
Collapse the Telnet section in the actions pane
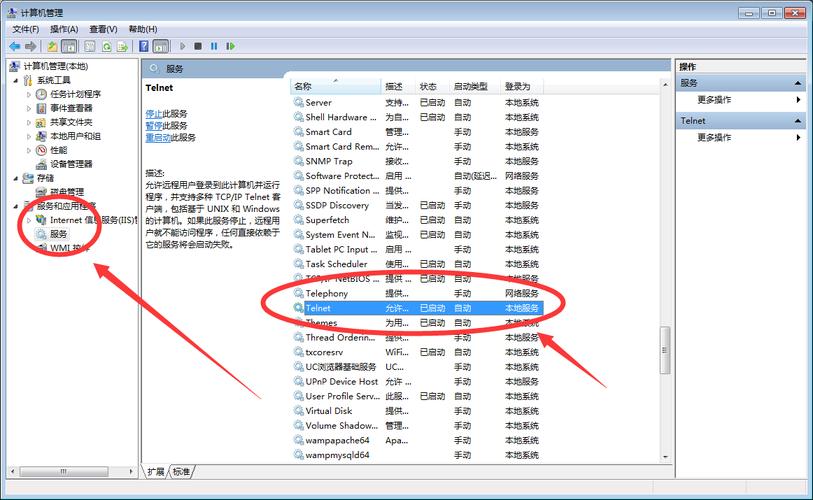[x=797, y=121]
